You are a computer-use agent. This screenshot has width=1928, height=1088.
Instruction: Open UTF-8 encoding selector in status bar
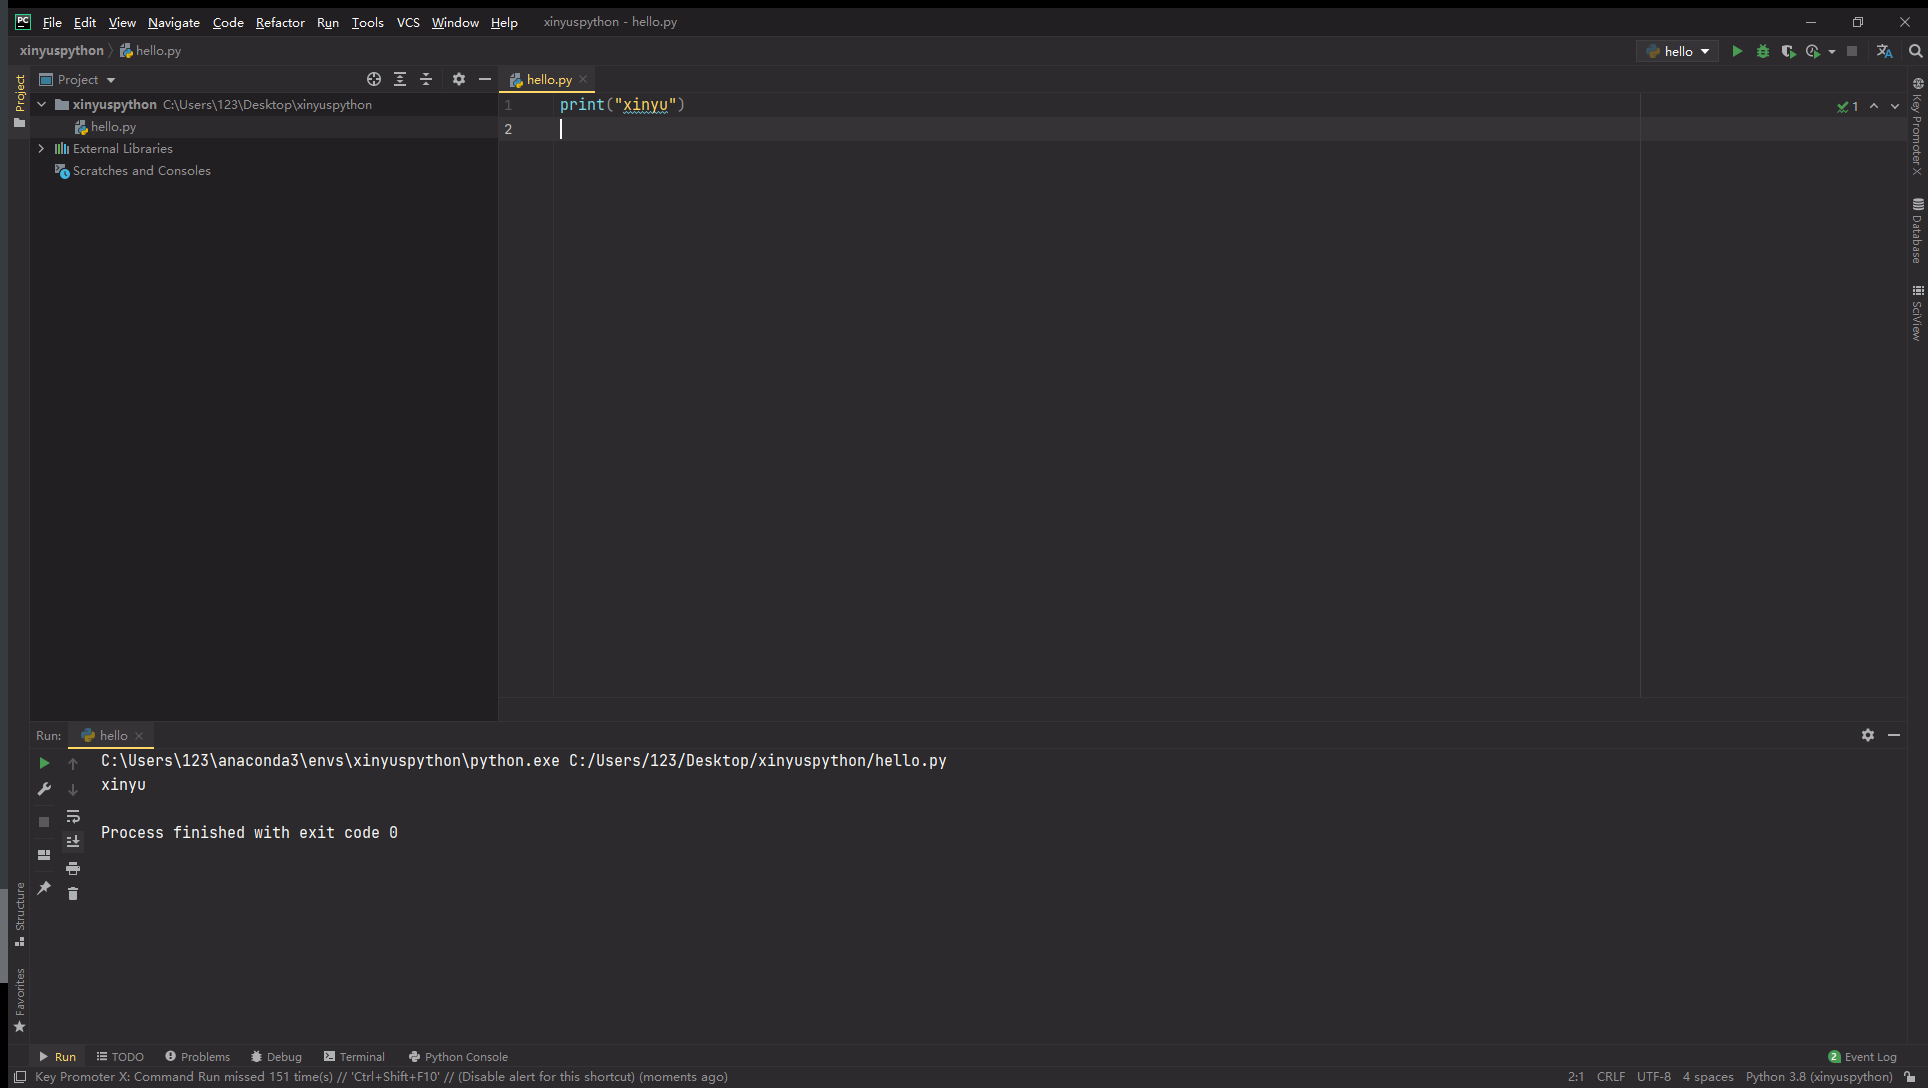point(1654,1077)
